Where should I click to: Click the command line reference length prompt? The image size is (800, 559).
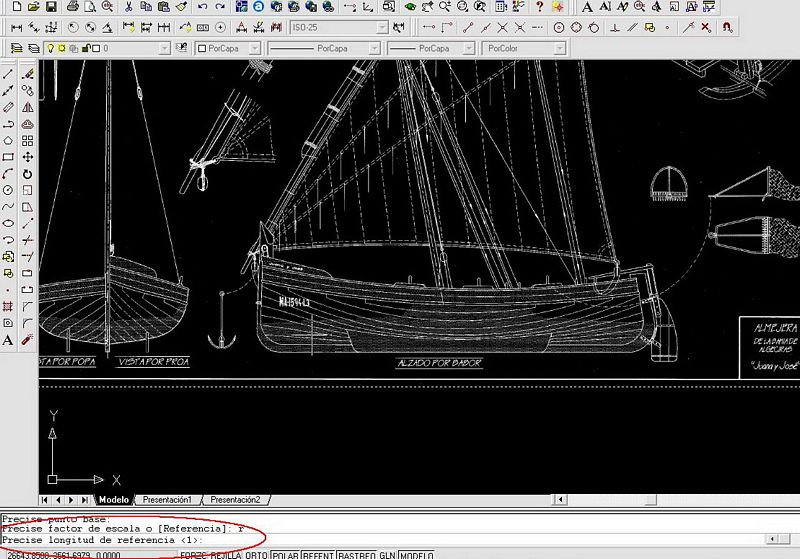pos(103,540)
